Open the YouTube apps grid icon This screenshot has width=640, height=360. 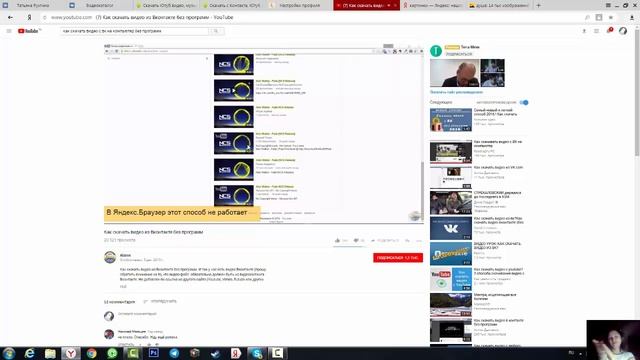596,31
